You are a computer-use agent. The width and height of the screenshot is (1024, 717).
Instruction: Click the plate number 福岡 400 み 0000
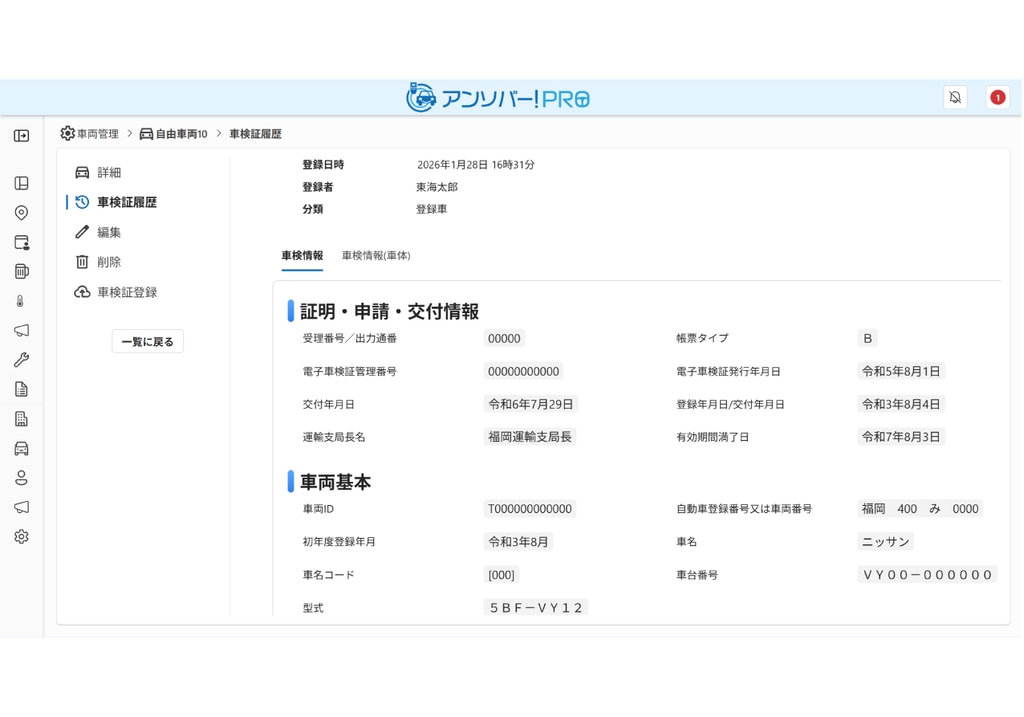coord(920,509)
